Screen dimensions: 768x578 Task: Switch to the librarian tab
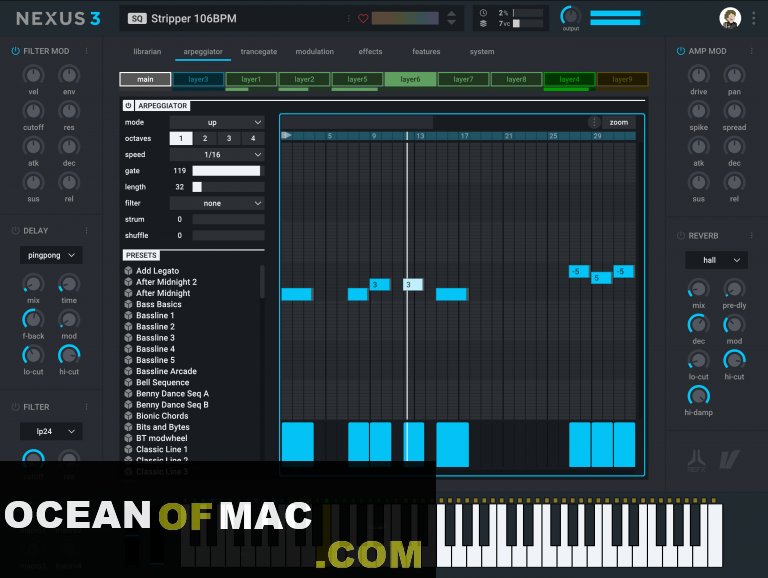(147, 51)
